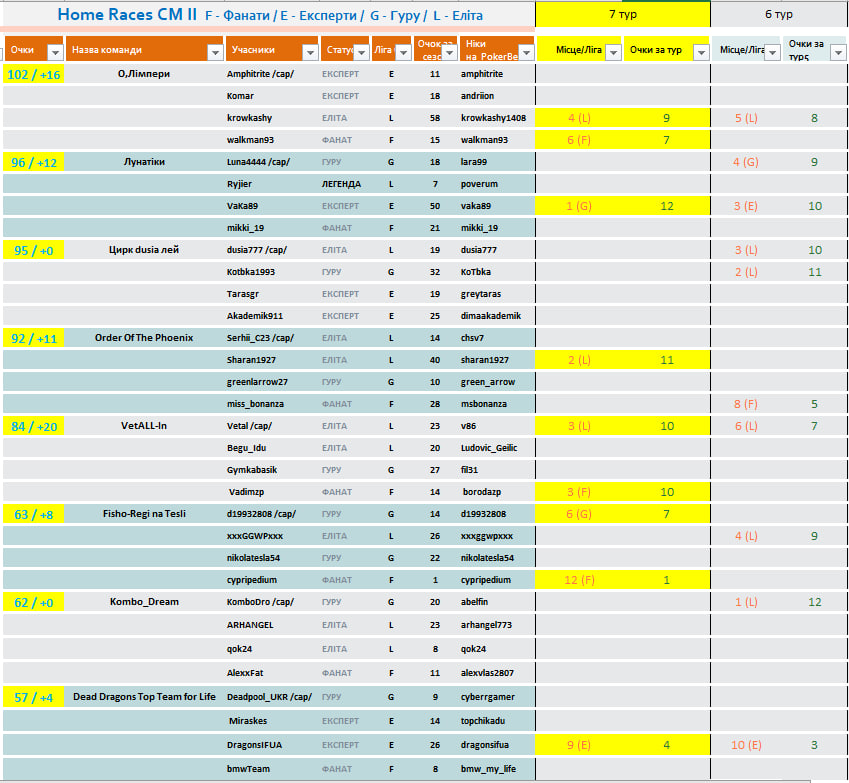Click PokerBet nick "krowkashy1408"
Viewport: 849px width, 783px height.
coord(493,118)
